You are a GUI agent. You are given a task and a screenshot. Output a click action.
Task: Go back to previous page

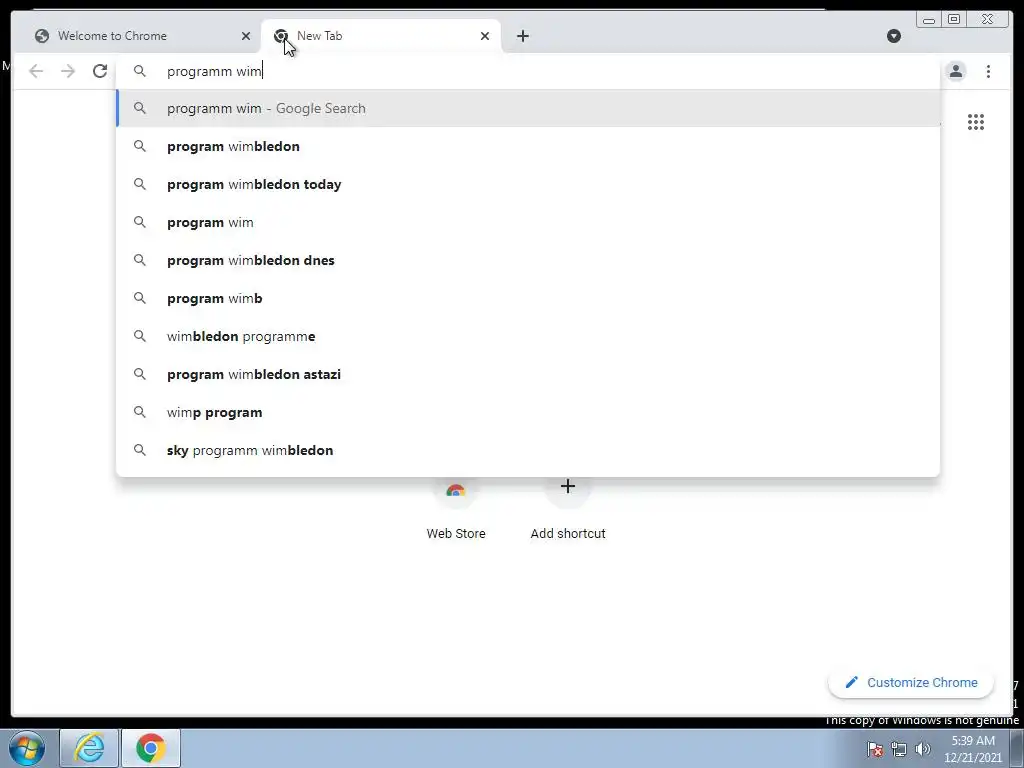(x=36, y=71)
